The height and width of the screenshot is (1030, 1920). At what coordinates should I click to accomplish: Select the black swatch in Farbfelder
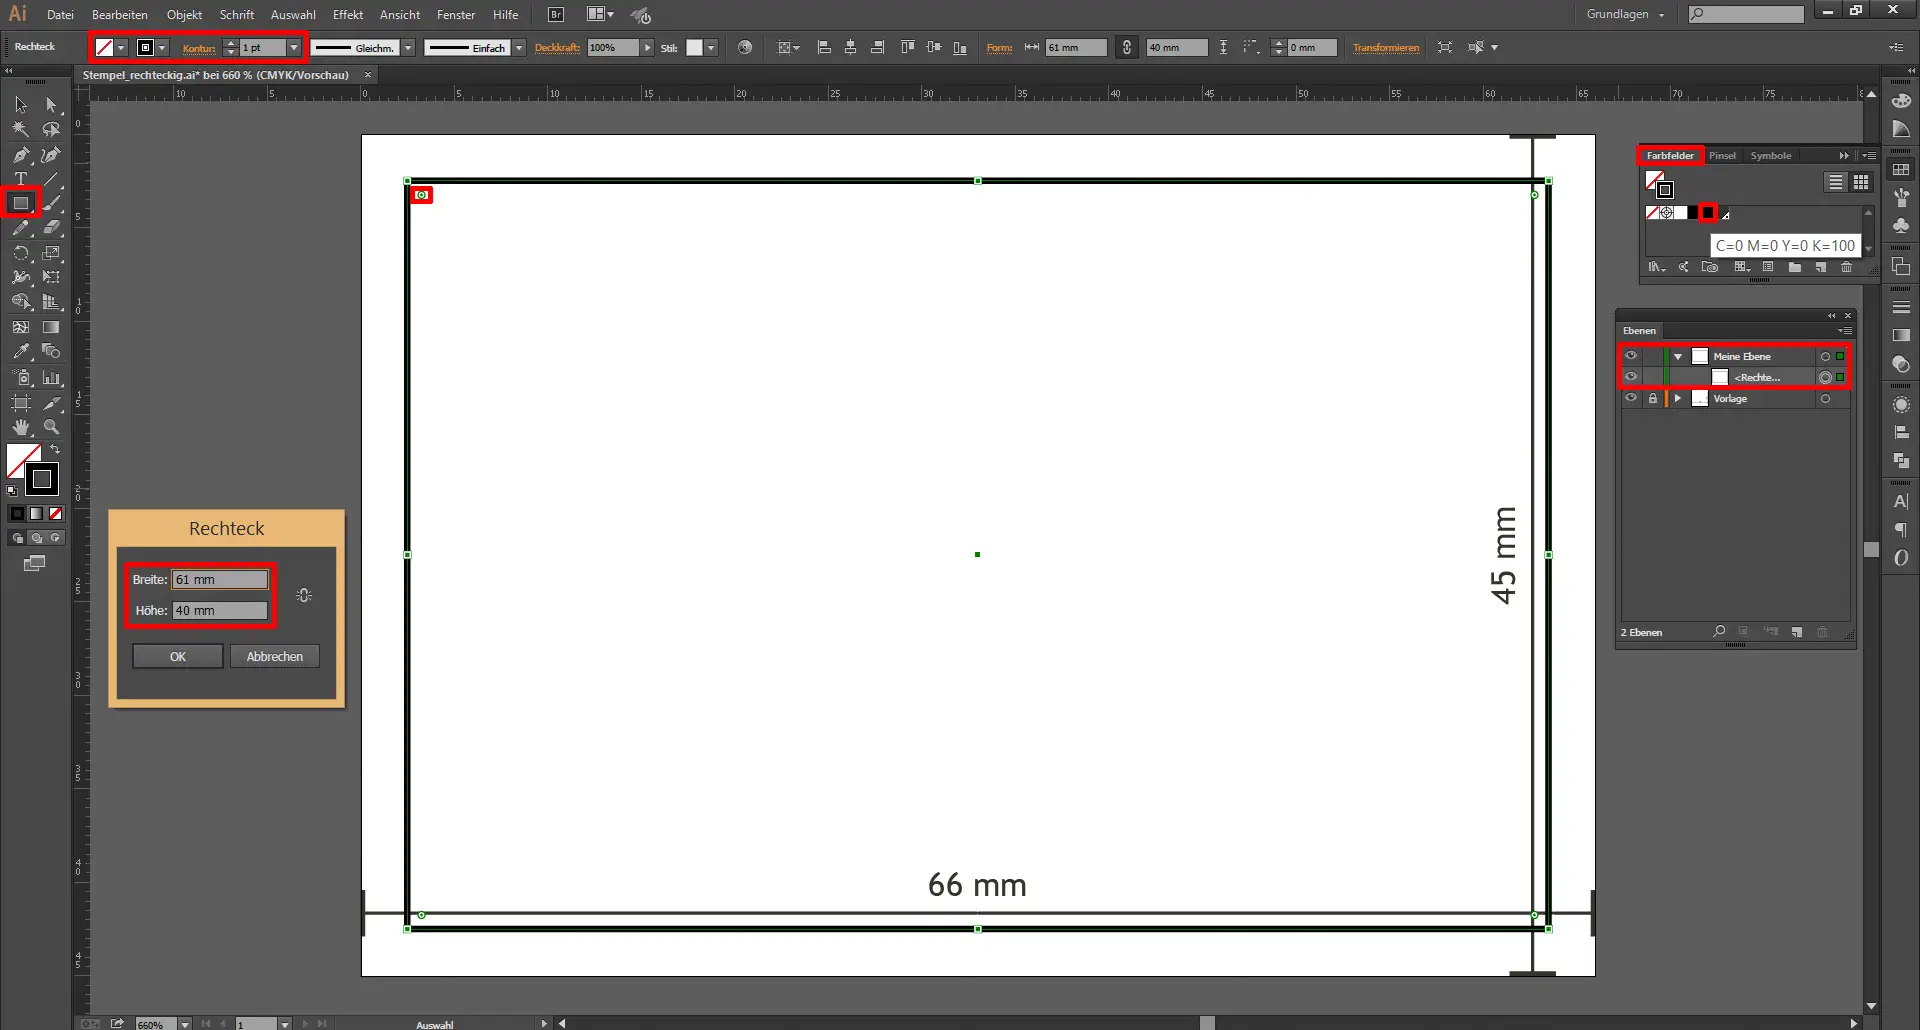1708,212
